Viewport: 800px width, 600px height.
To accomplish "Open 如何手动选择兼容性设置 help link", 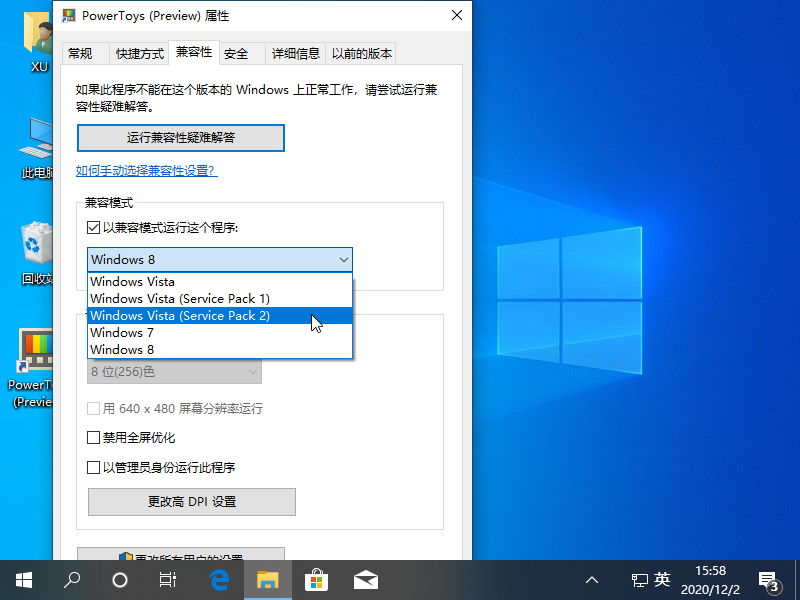I will pyautogui.click(x=146, y=171).
